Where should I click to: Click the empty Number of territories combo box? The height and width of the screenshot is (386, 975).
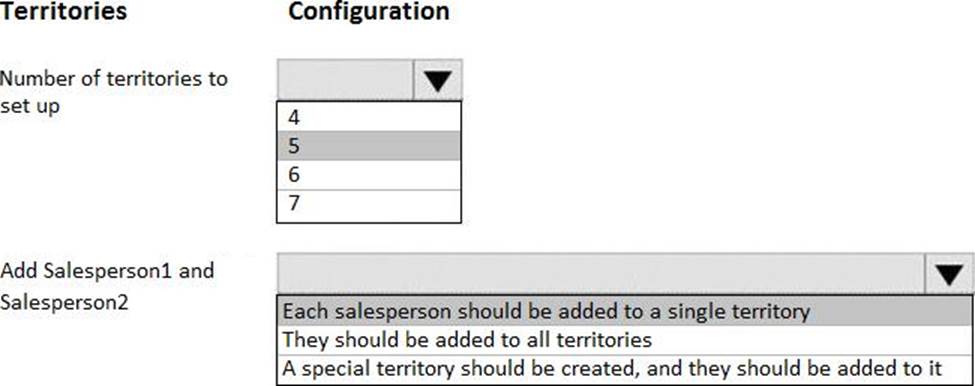pos(345,80)
